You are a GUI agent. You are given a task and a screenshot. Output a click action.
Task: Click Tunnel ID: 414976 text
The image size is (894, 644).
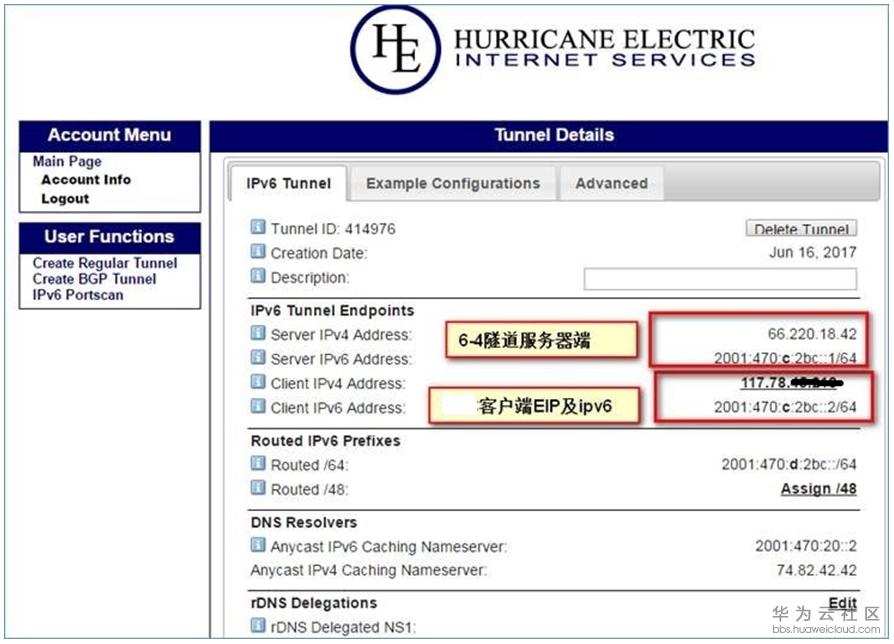[x=333, y=229]
